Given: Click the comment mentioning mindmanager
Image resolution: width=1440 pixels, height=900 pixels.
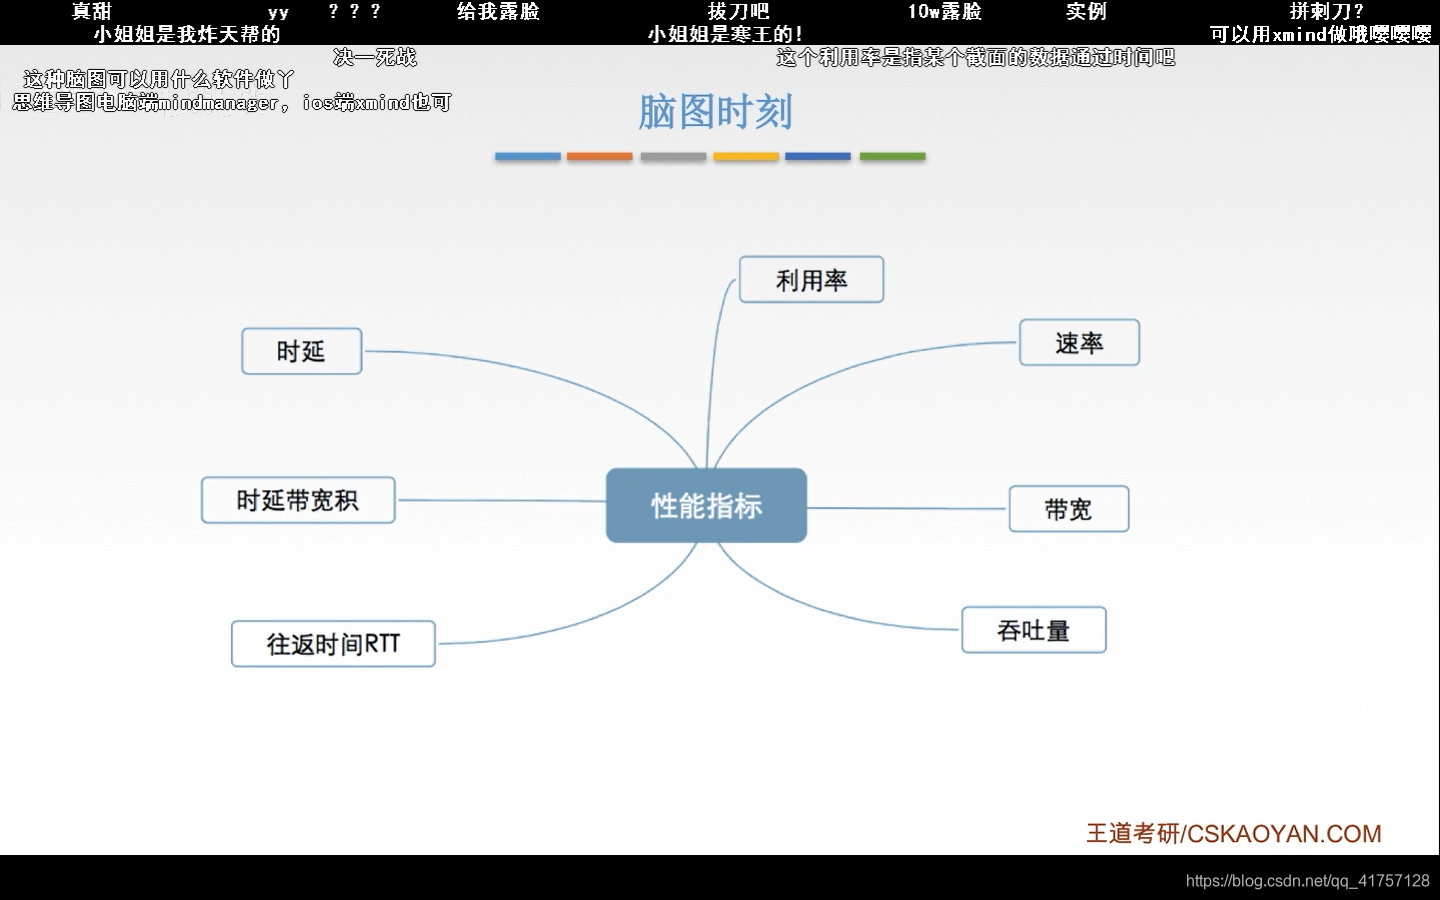Looking at the screenshot, I should 232,102.
